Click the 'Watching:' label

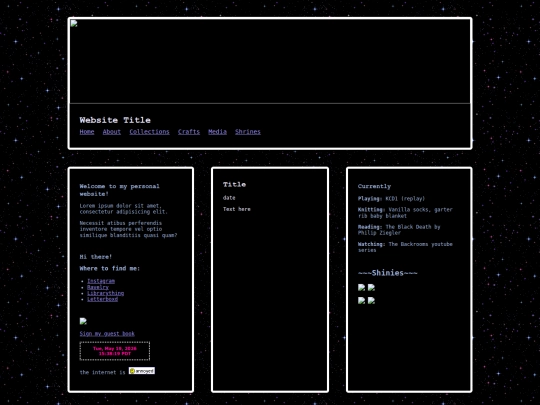point(371,244)
